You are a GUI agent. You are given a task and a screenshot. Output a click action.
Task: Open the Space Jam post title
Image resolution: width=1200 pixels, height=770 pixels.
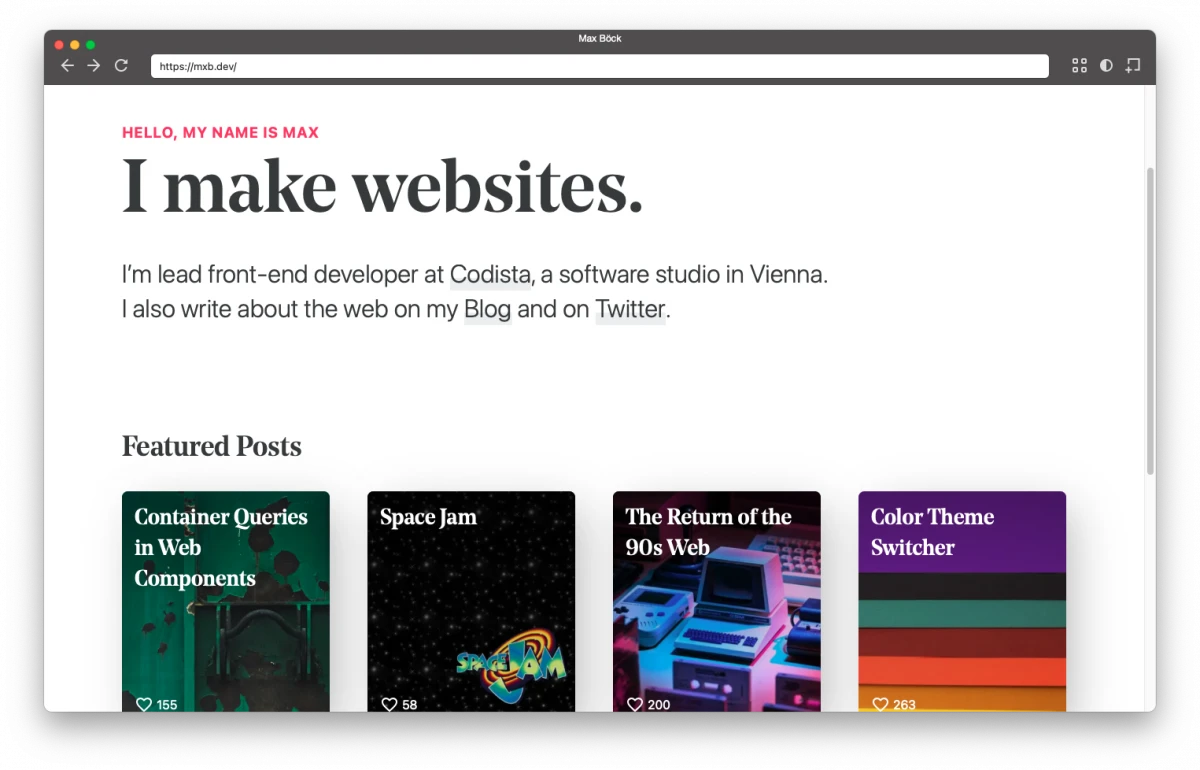tap(428, 517)
